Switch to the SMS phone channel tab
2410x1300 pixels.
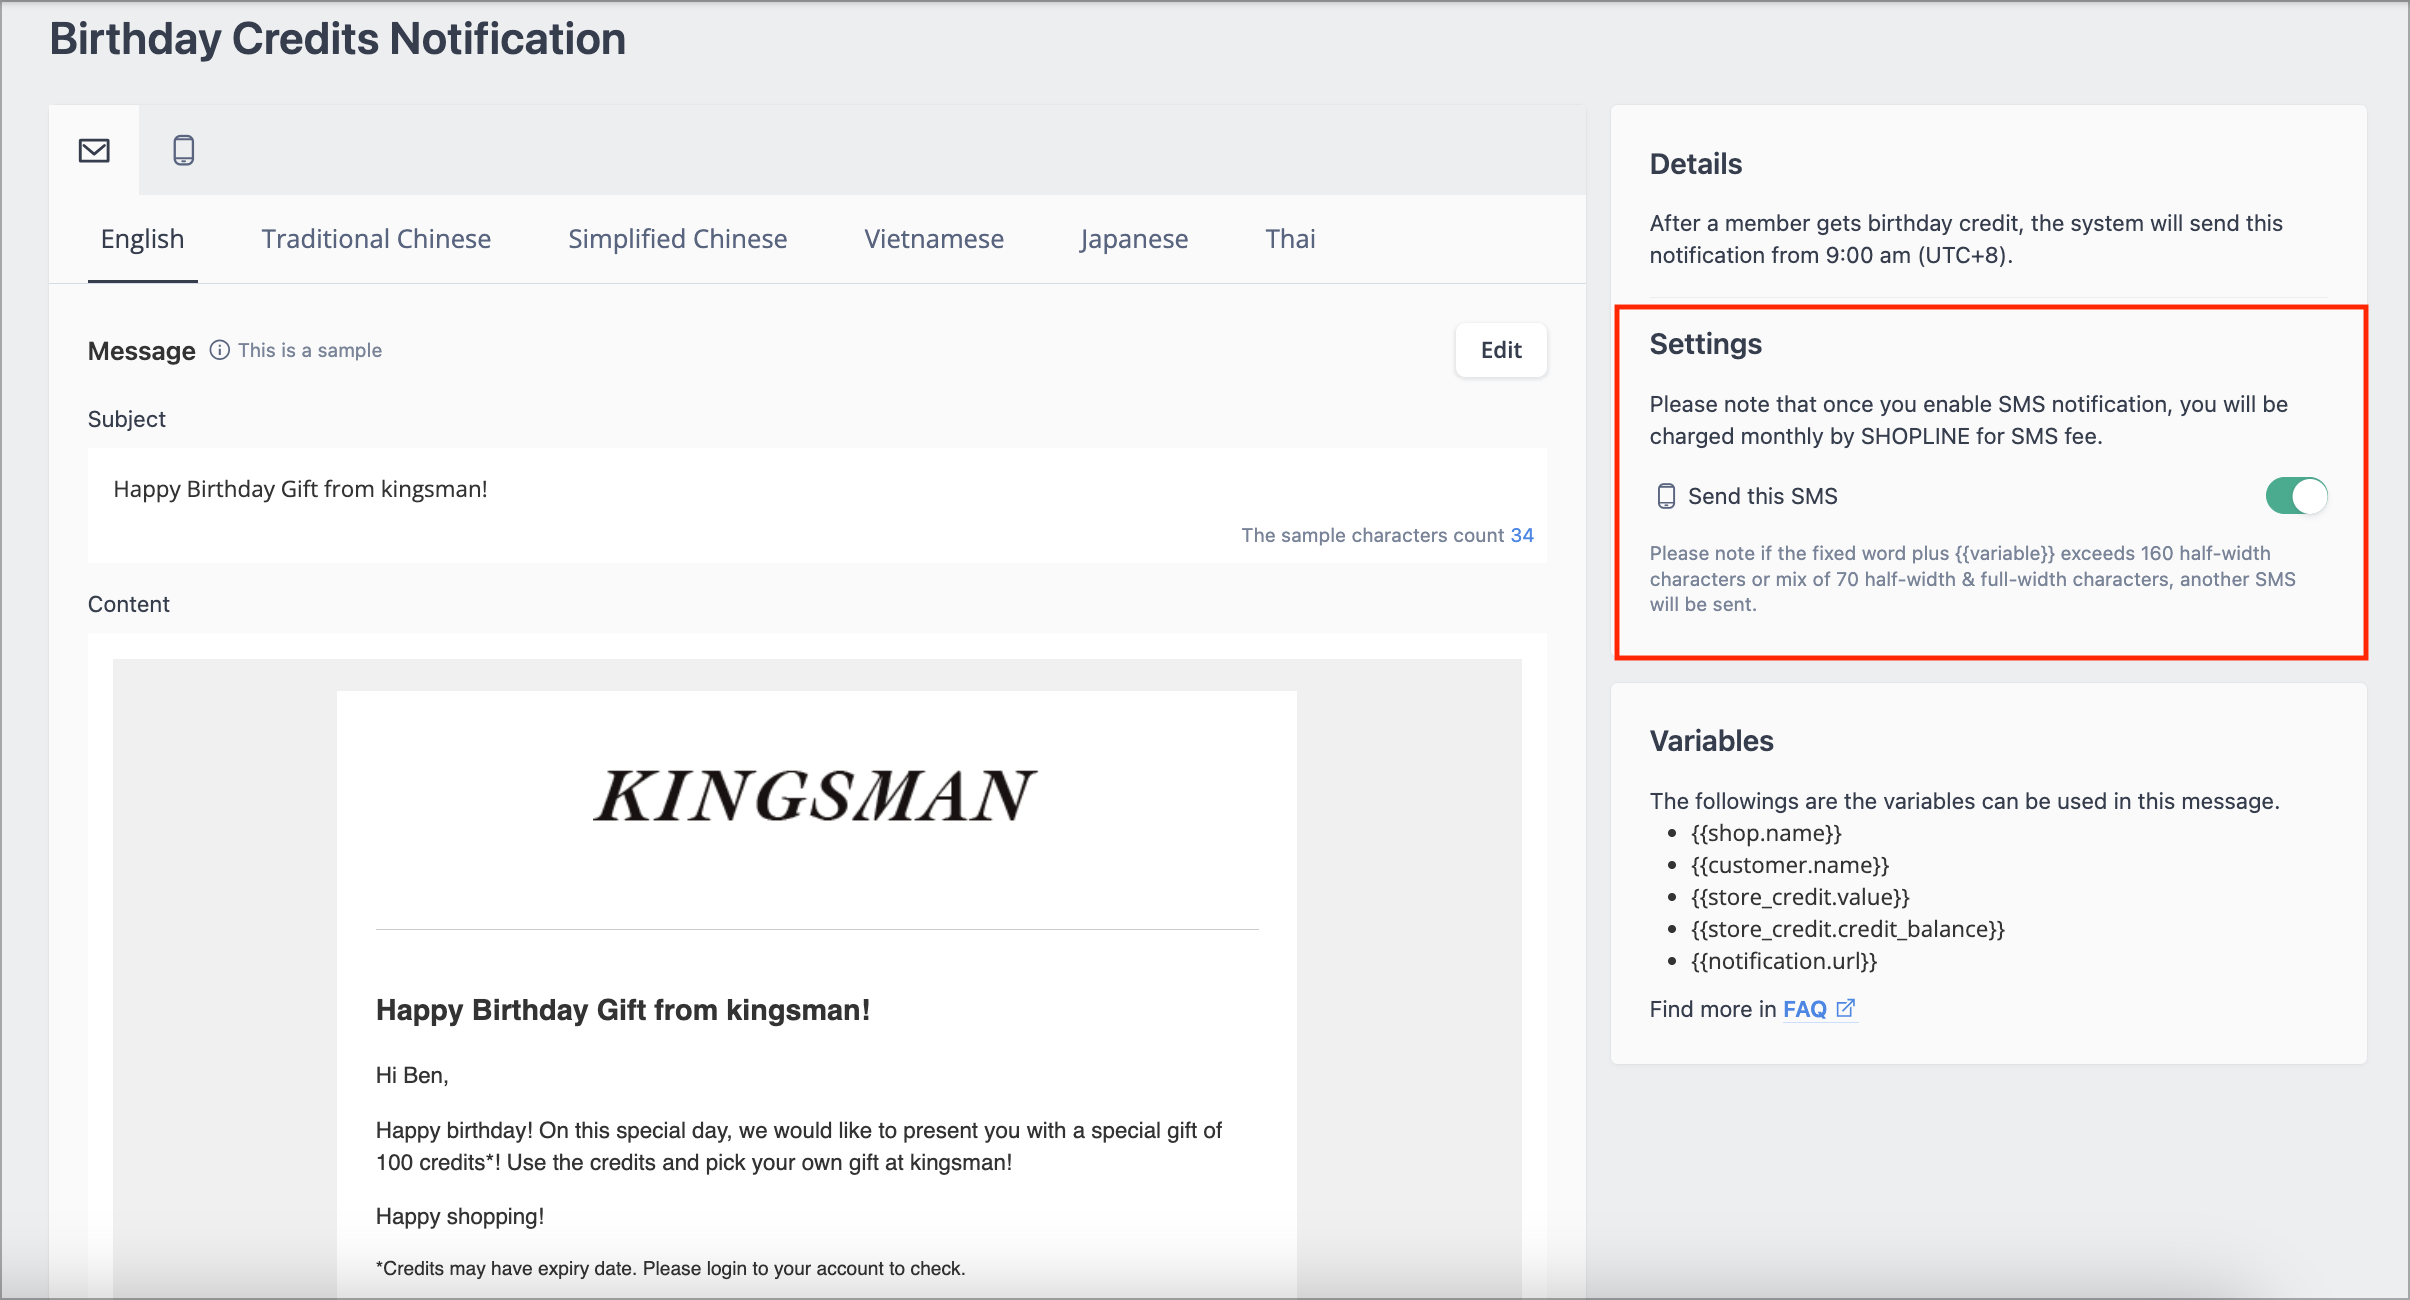tap(184, 151)
